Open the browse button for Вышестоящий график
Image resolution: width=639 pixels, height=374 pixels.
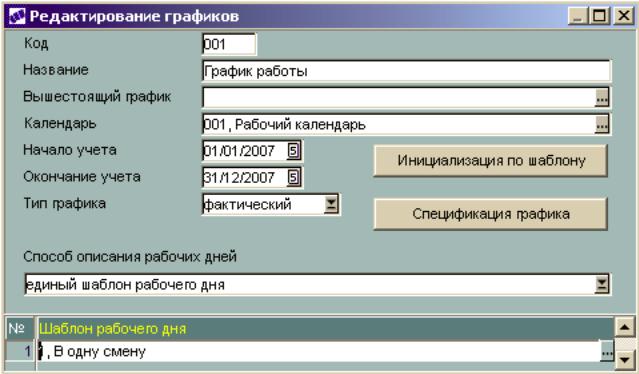click(x=602, y=98)
